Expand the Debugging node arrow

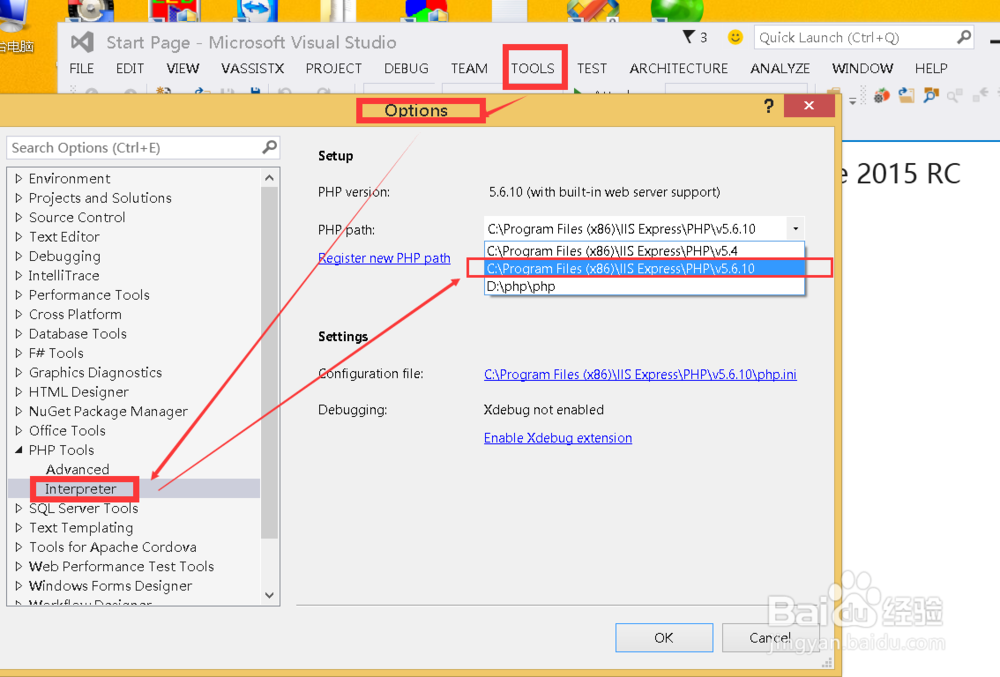[18, 256]
